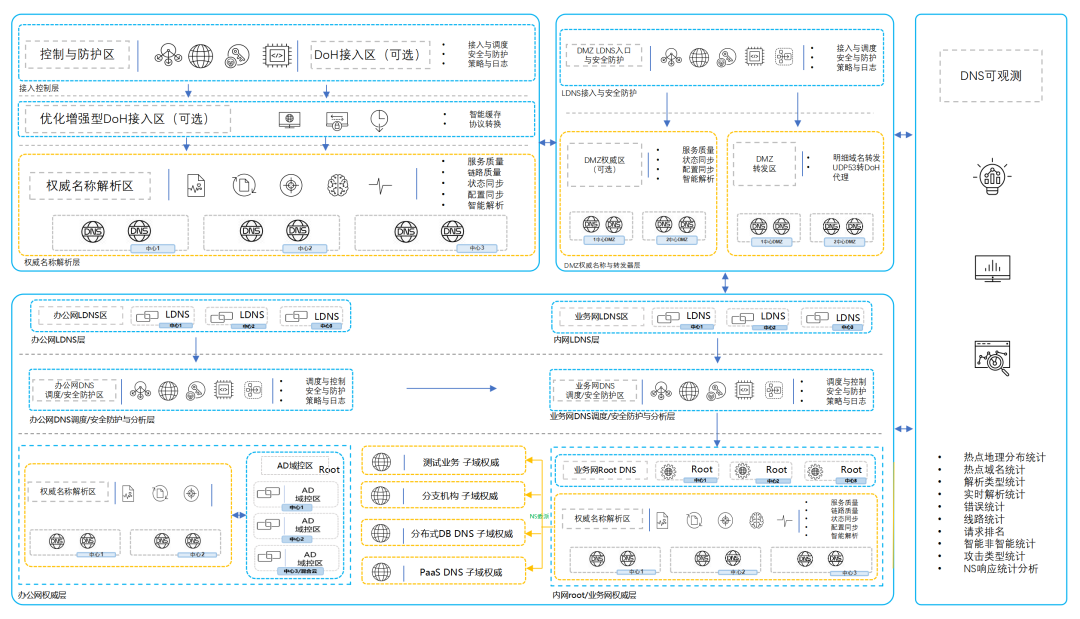Click the clock icon in 优化增强型DoH接入区 row

(x=379, y=119)
